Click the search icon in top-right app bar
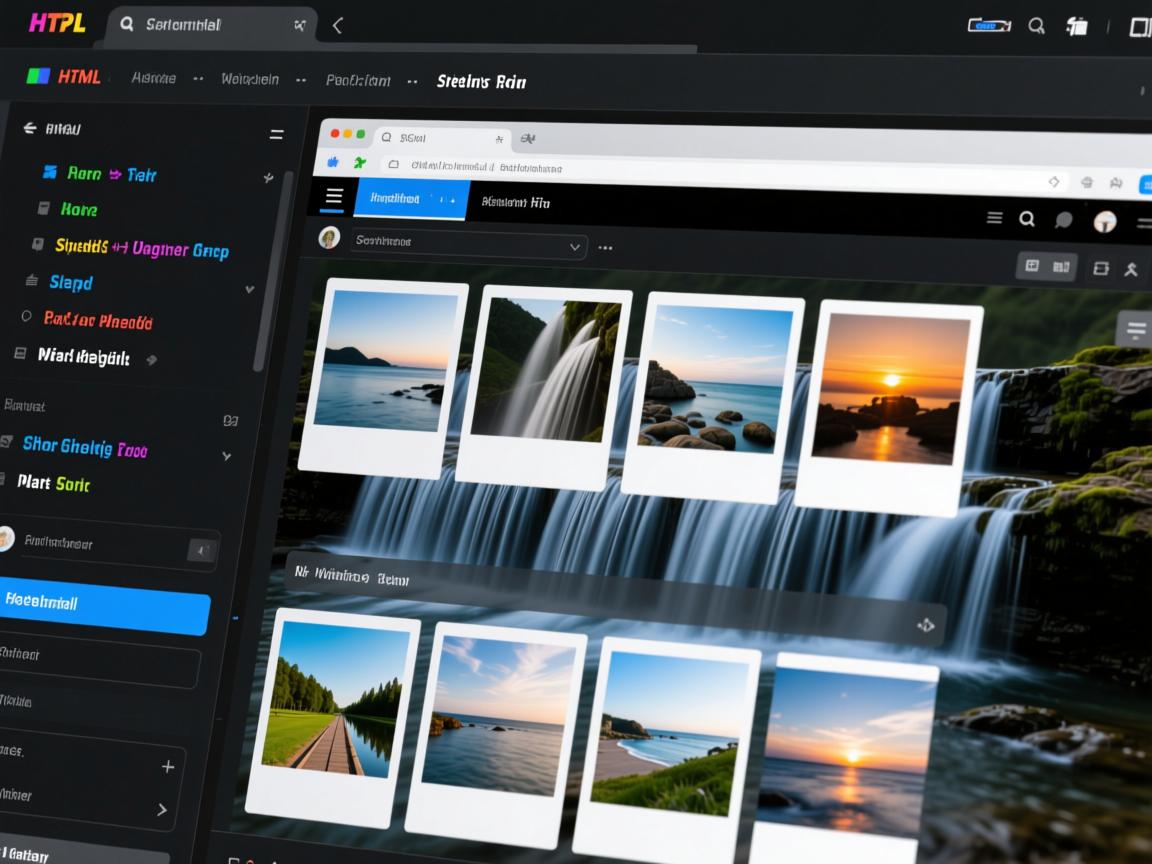The width and height of the screenshot is (1152, 864). (1037, 26)
